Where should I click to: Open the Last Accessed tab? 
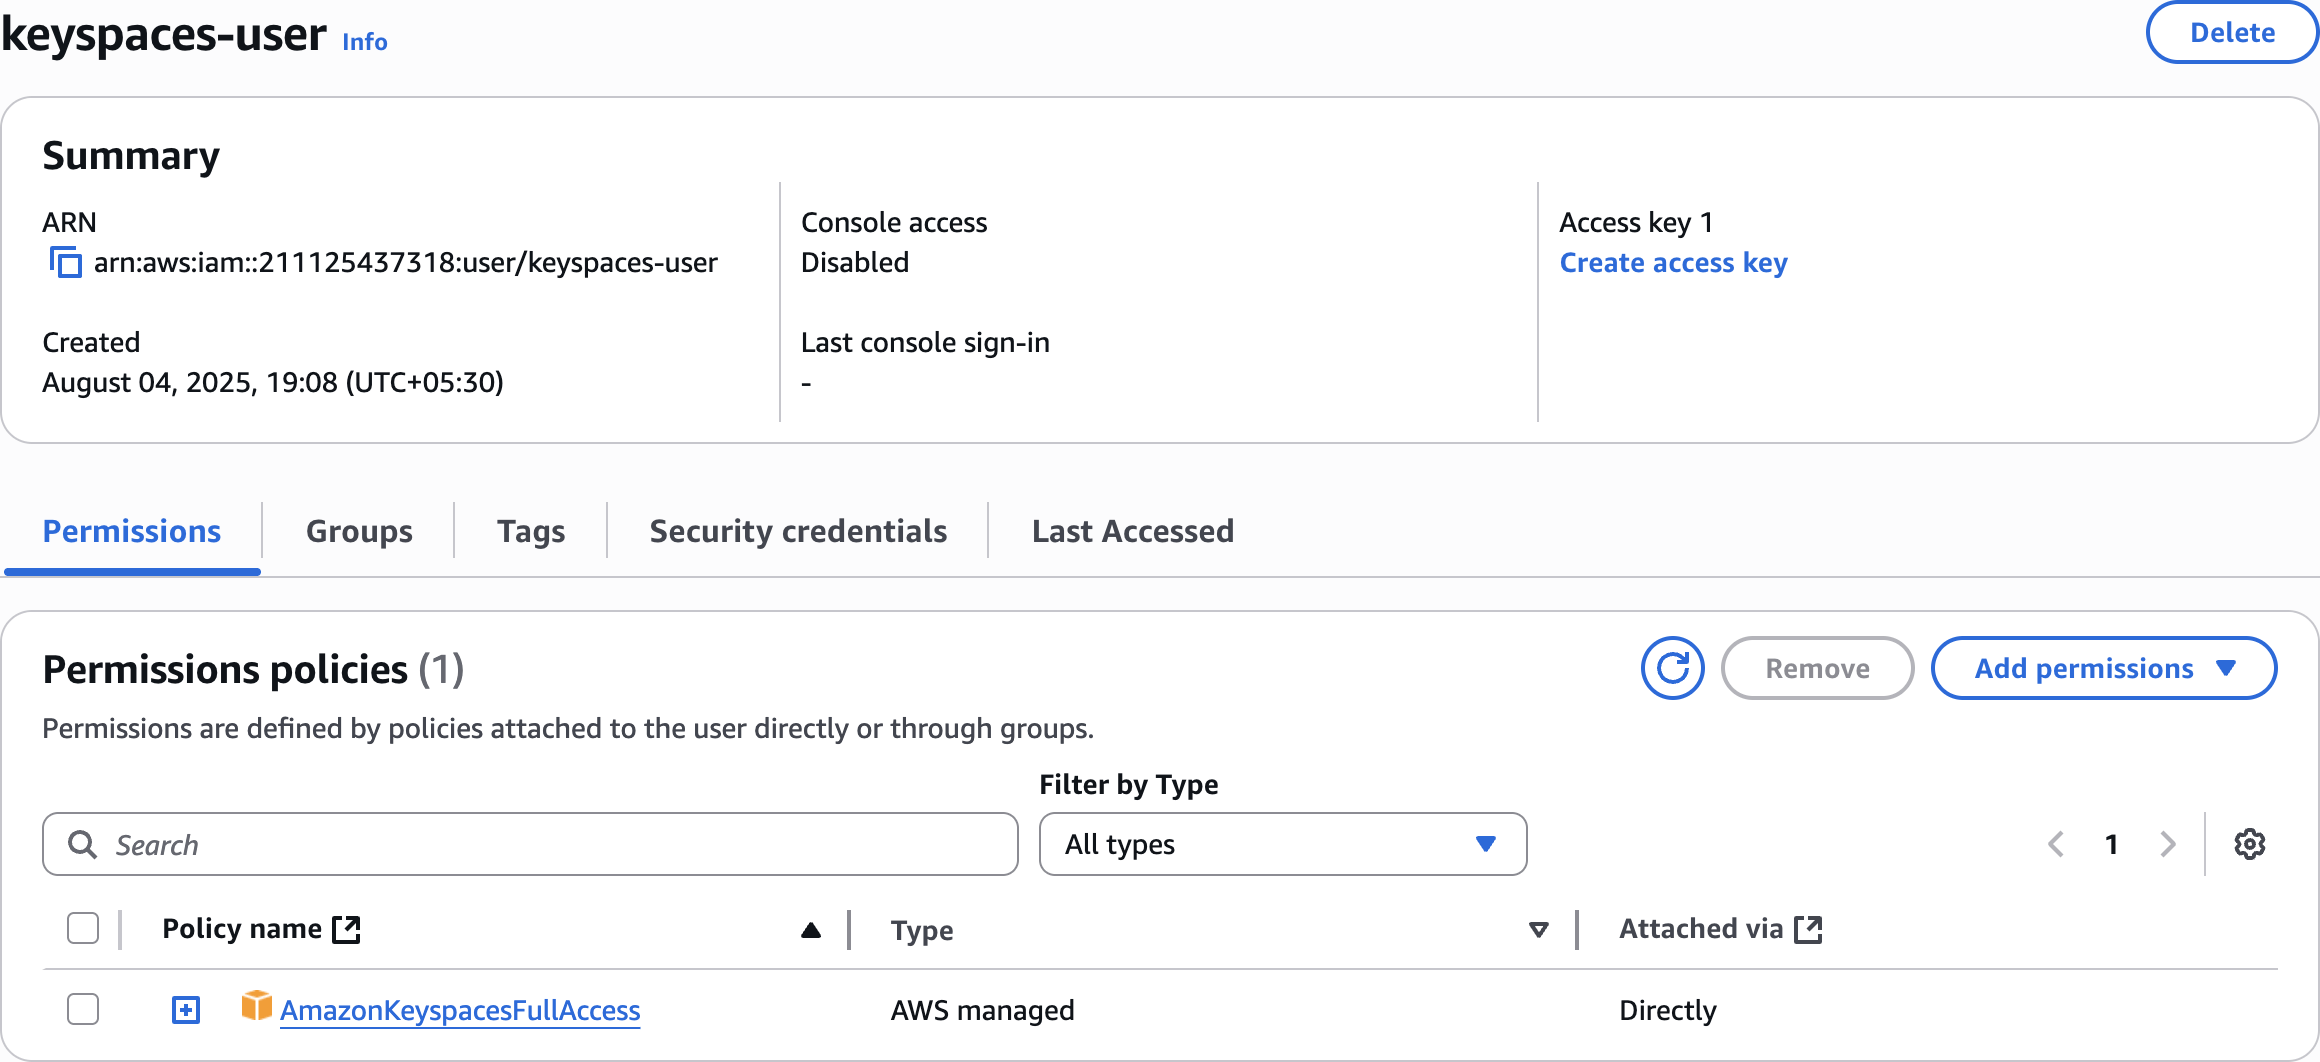point(1133,531)
